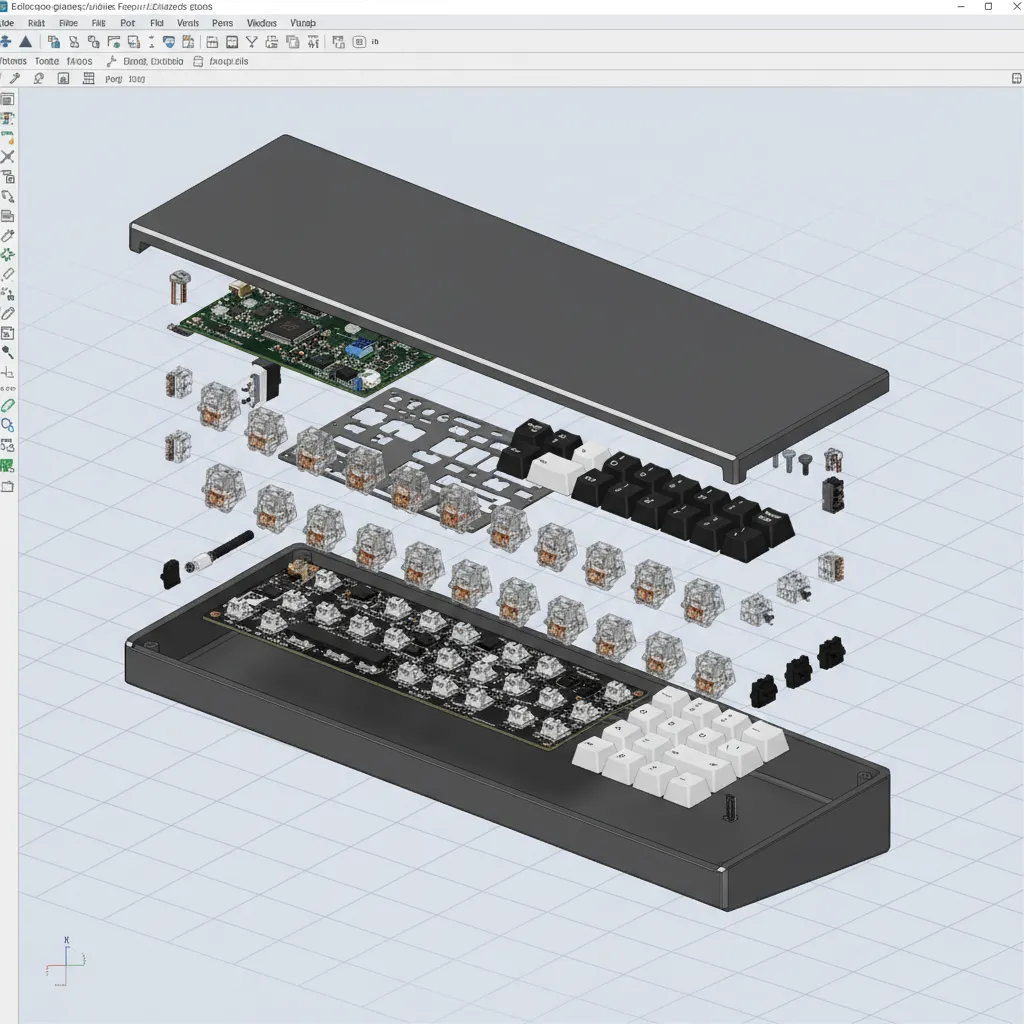Image resolution: width=1024 pixels, height=1024 pixels.
Task: Expand the panel chevron at the top-right of the viewport
Action: coord(1014,77)
